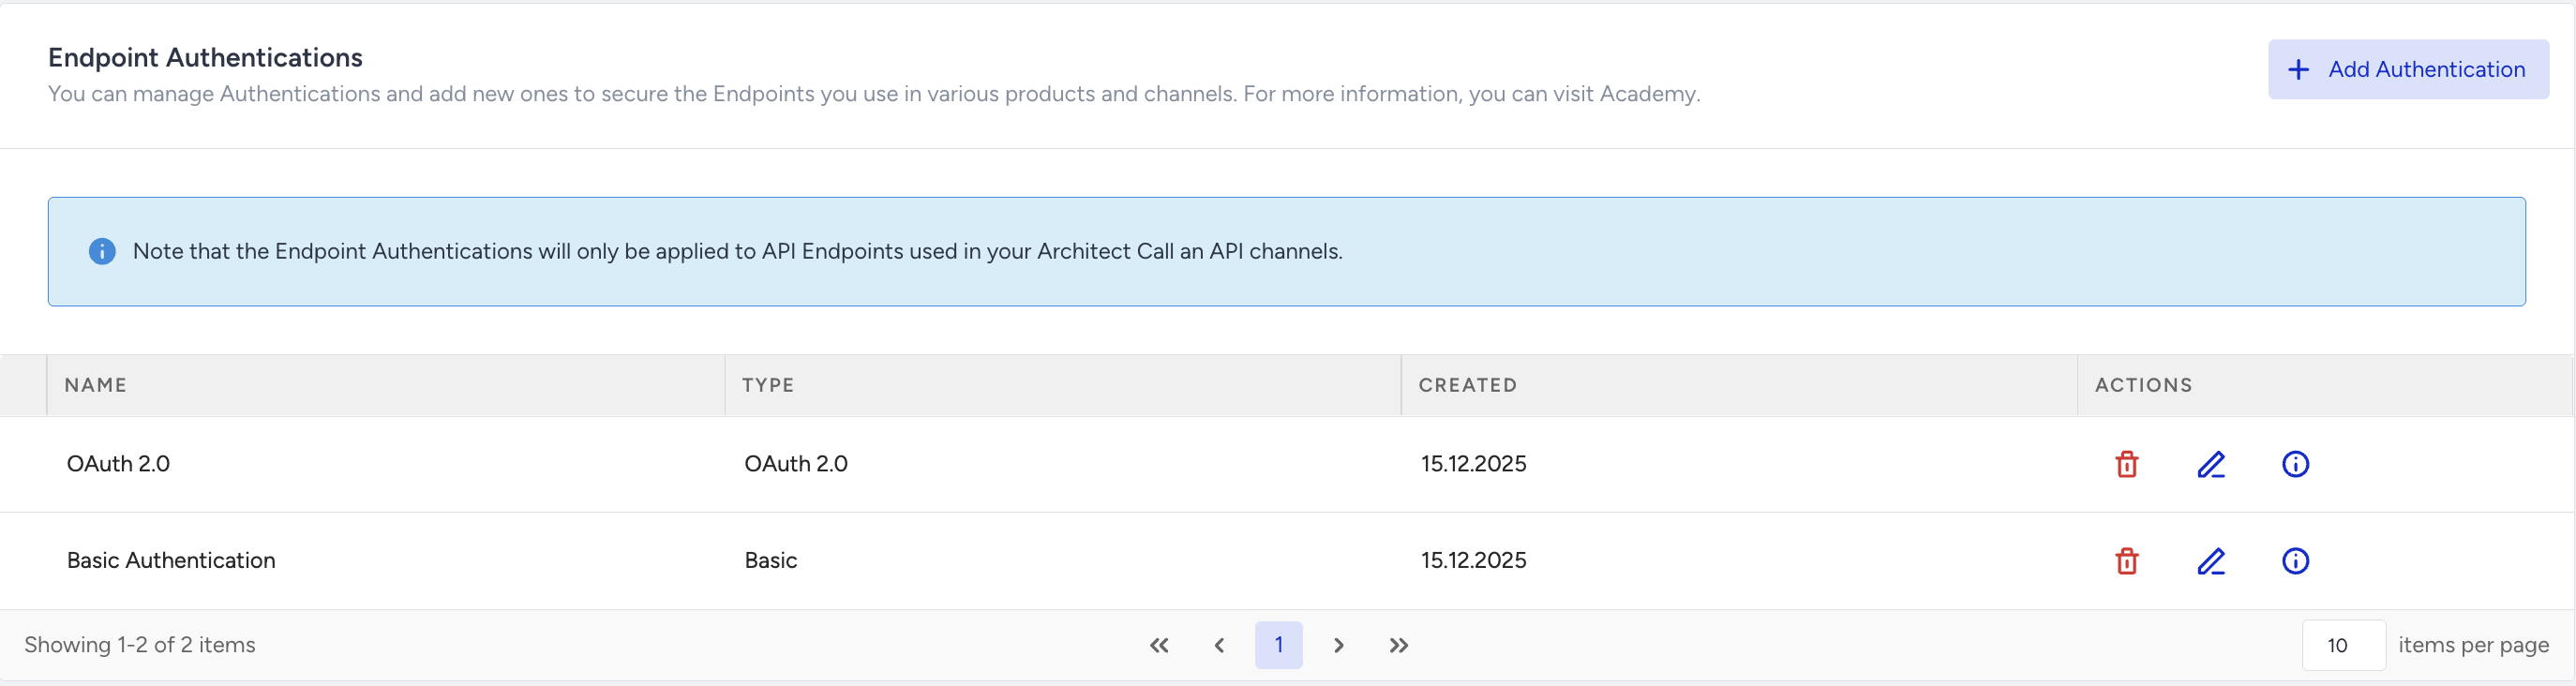Screen dimensions: 2576x686
Task: Go to the next page
Action: coord(1338,645)
